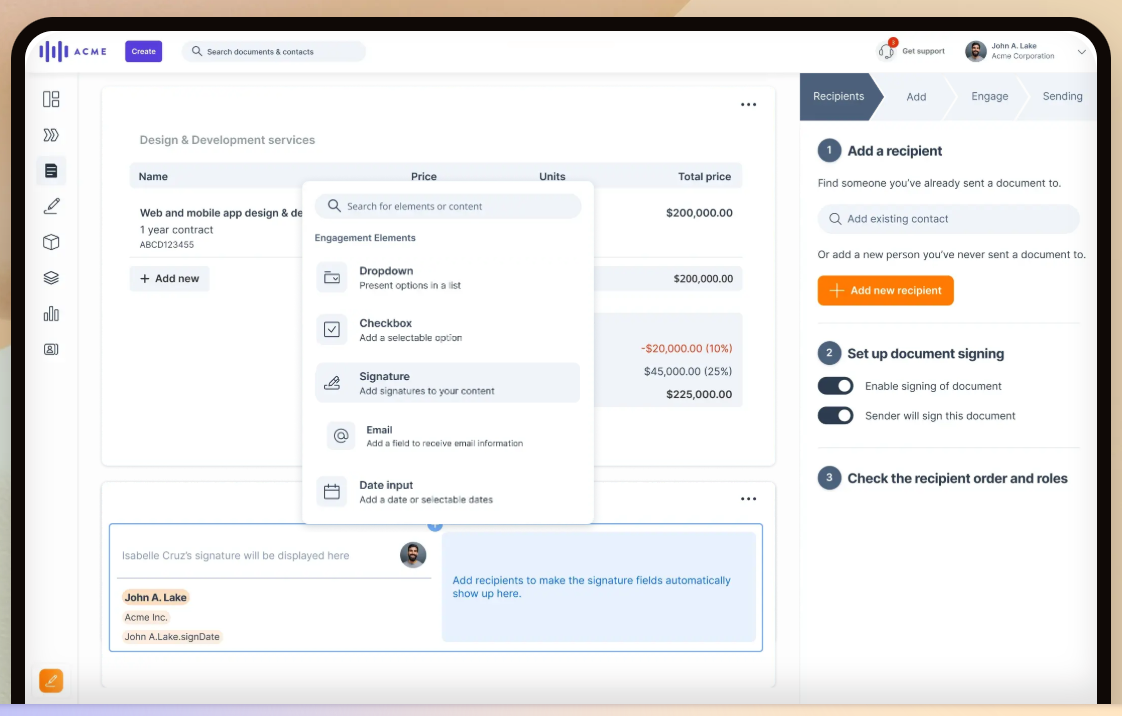Screen dimensions: 1122x716
Task: Click the Get support headset icon
Action: (x=887, y=51)
